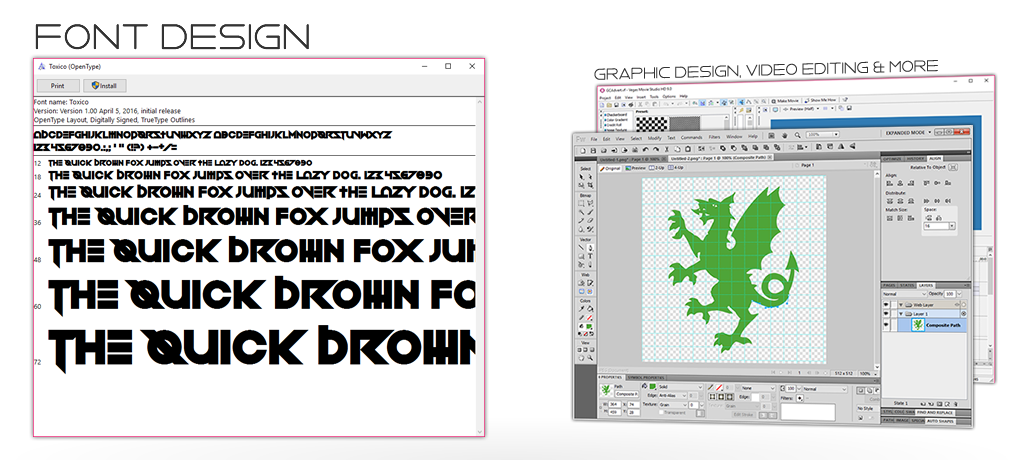Screen dimensions: 1024x460
Task: Select the Line tool
Action: tap(581, 248)
